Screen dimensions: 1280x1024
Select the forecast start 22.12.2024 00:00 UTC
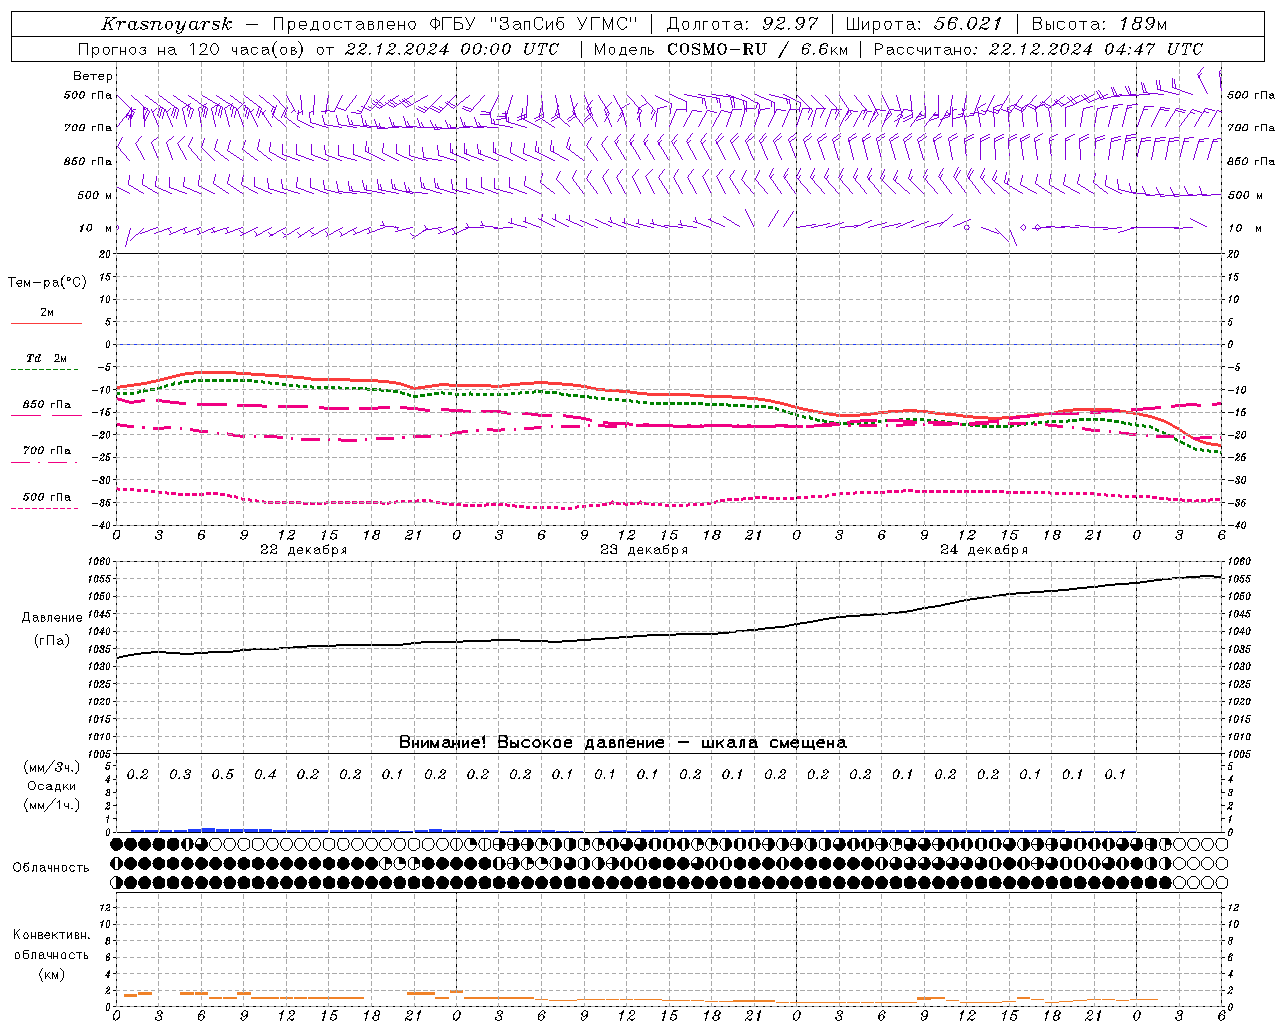(x=451, y=49)
